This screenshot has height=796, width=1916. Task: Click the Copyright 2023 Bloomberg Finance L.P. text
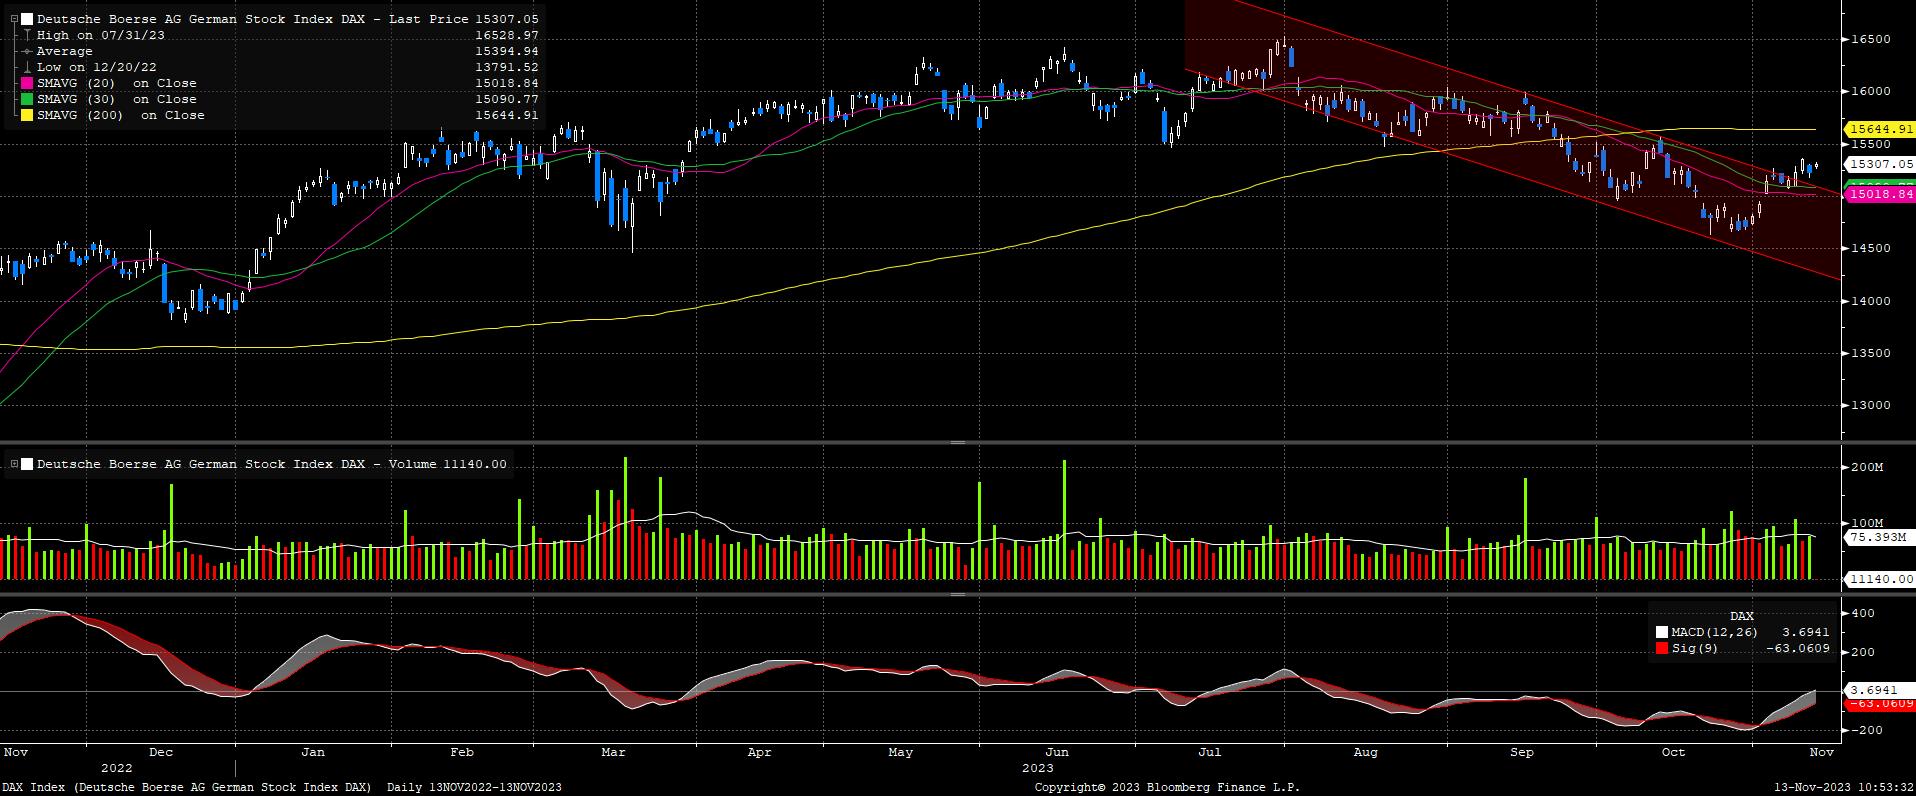click(x=1167, y=787)
